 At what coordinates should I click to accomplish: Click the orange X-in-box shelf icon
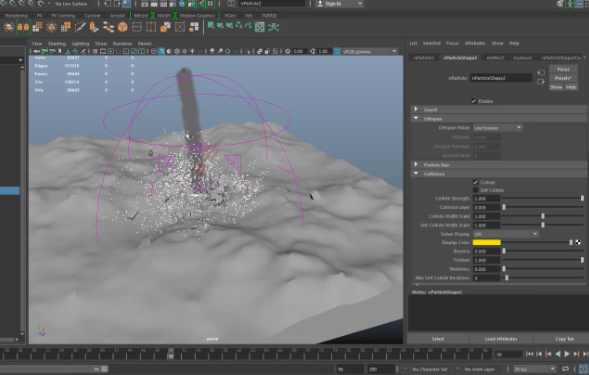pos(180,27)
